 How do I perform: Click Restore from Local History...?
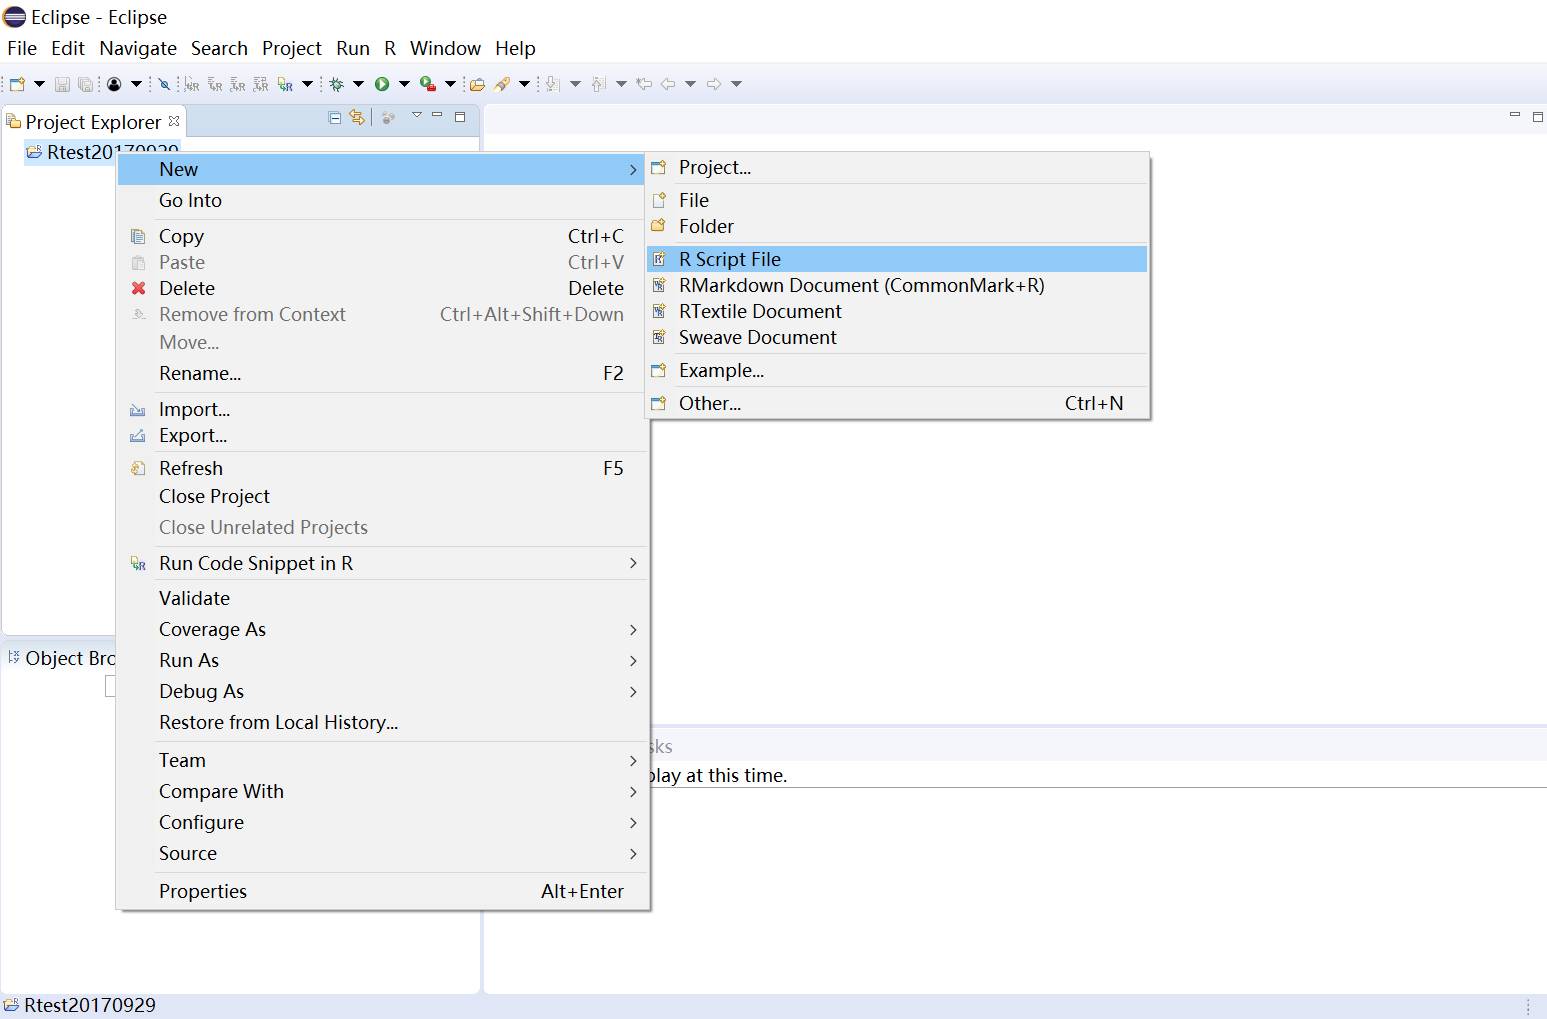pos(382,722)
